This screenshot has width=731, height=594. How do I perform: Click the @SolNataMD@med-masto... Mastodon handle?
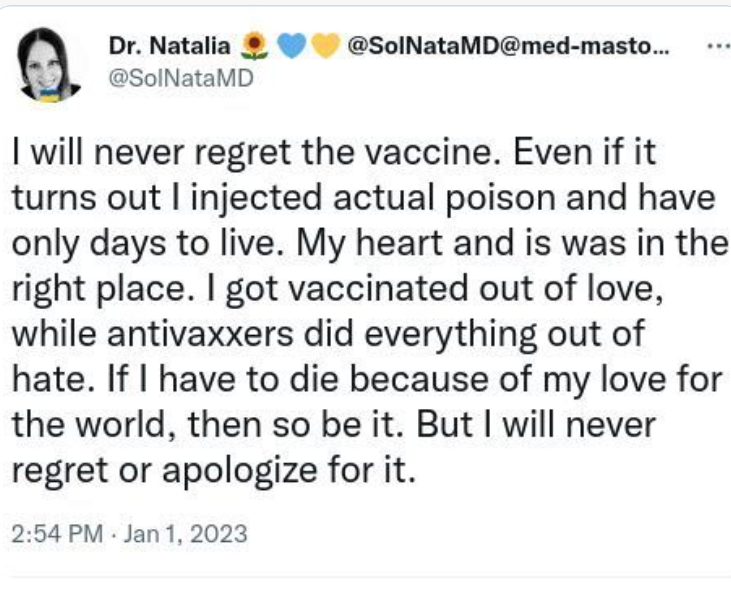click(x=508, y=46)
